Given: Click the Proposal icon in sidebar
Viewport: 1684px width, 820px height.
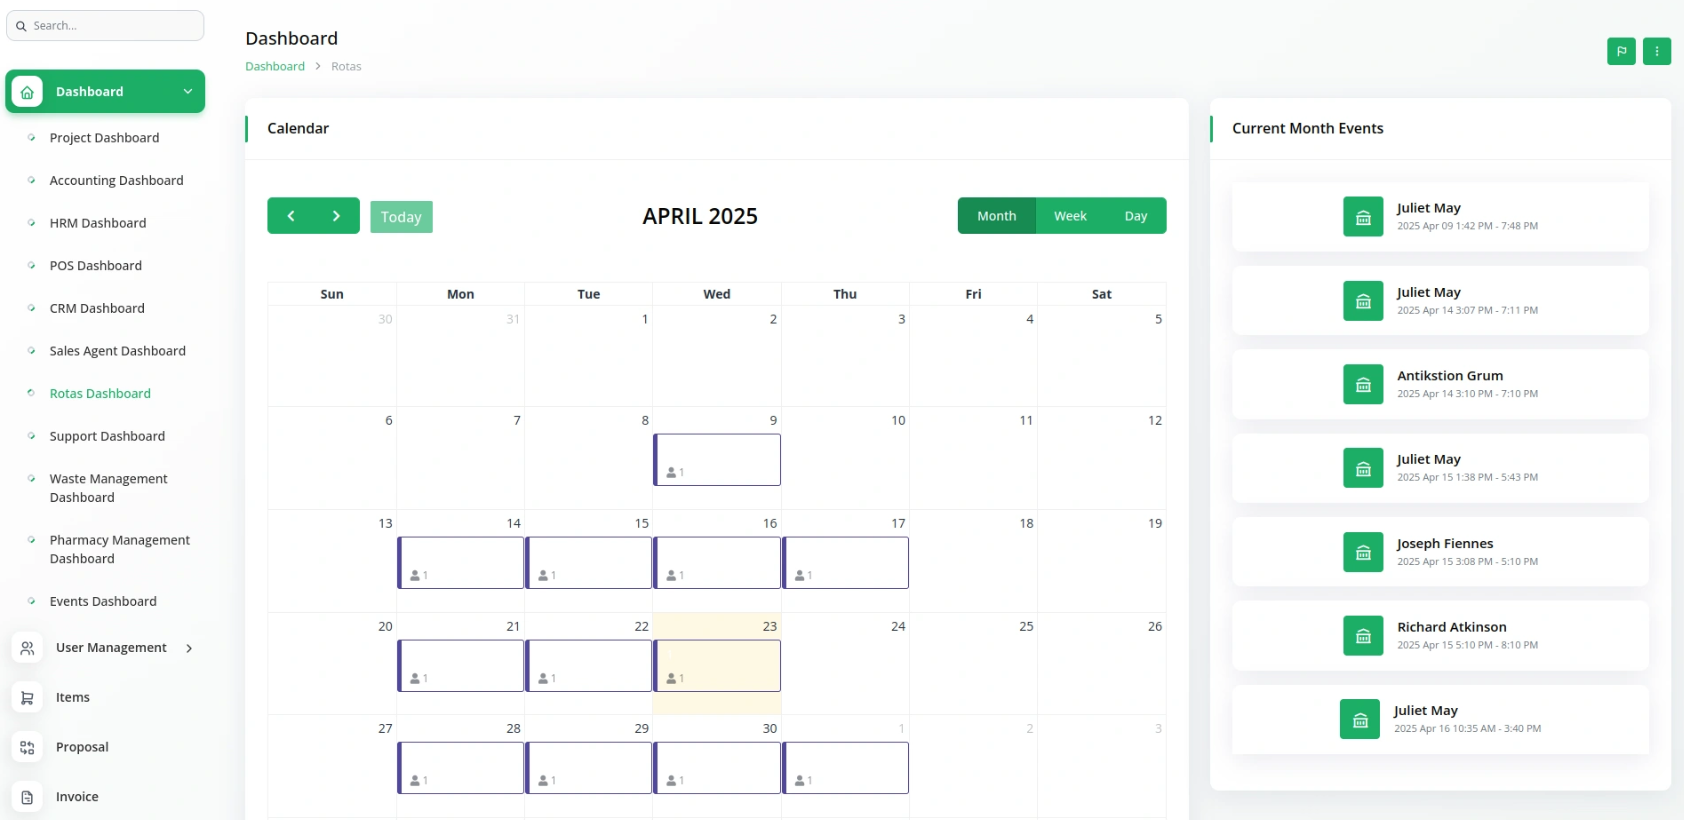Looking at the screenshot, I should (x=27, y=747).
